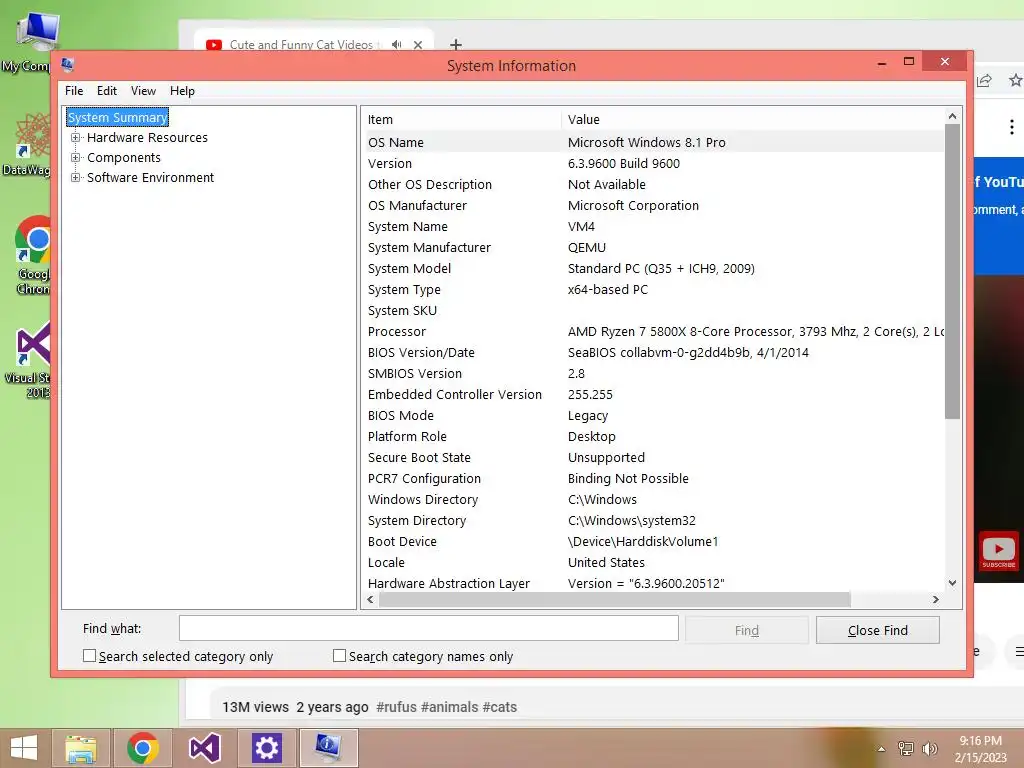Select the Processor row
Viewport: 1024px width, 768px height.
coord(653,331)
